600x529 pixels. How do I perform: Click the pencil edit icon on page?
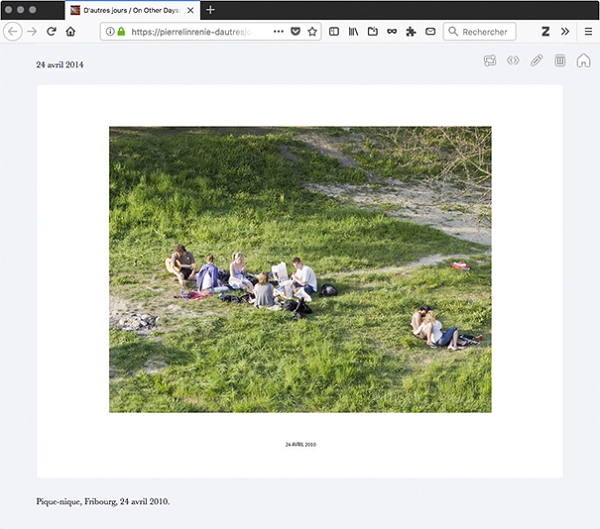coord(537,61)
